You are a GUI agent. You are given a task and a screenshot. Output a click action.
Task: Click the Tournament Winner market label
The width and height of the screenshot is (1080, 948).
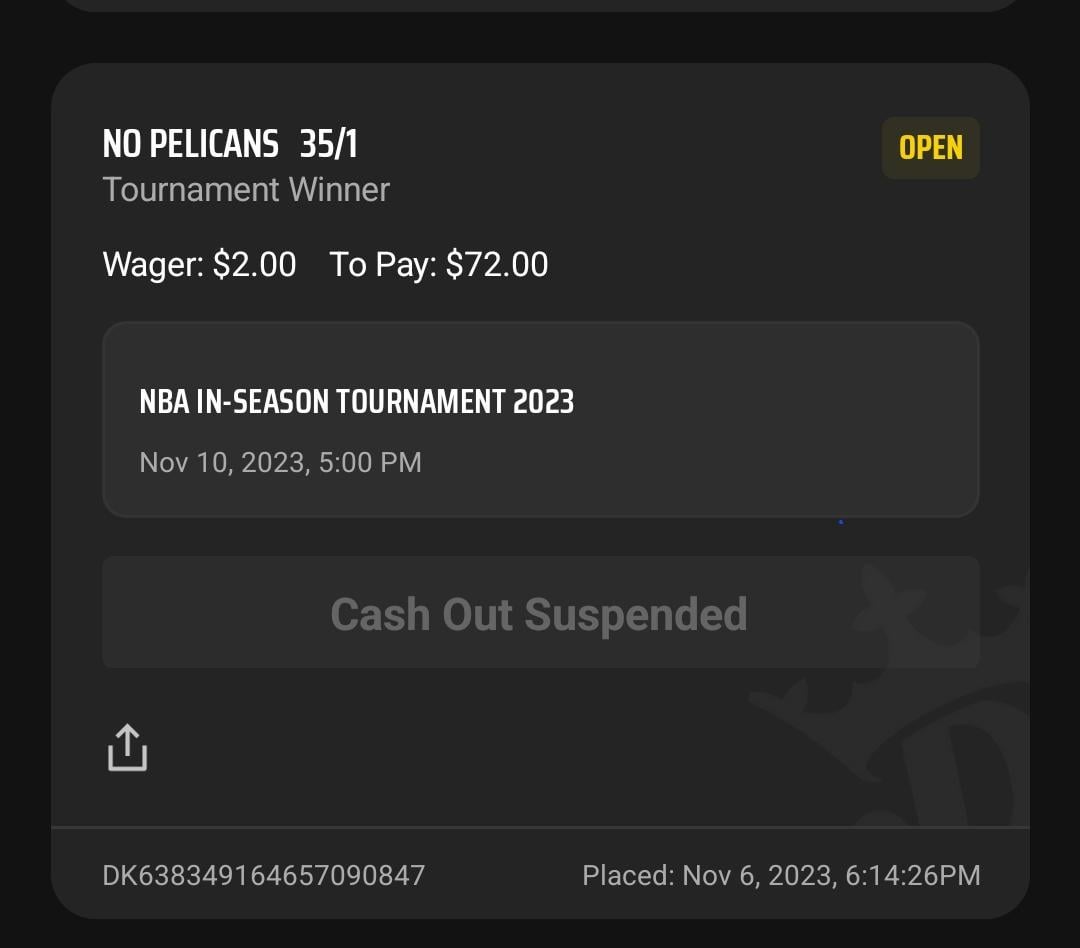click(x=246, y=189)
